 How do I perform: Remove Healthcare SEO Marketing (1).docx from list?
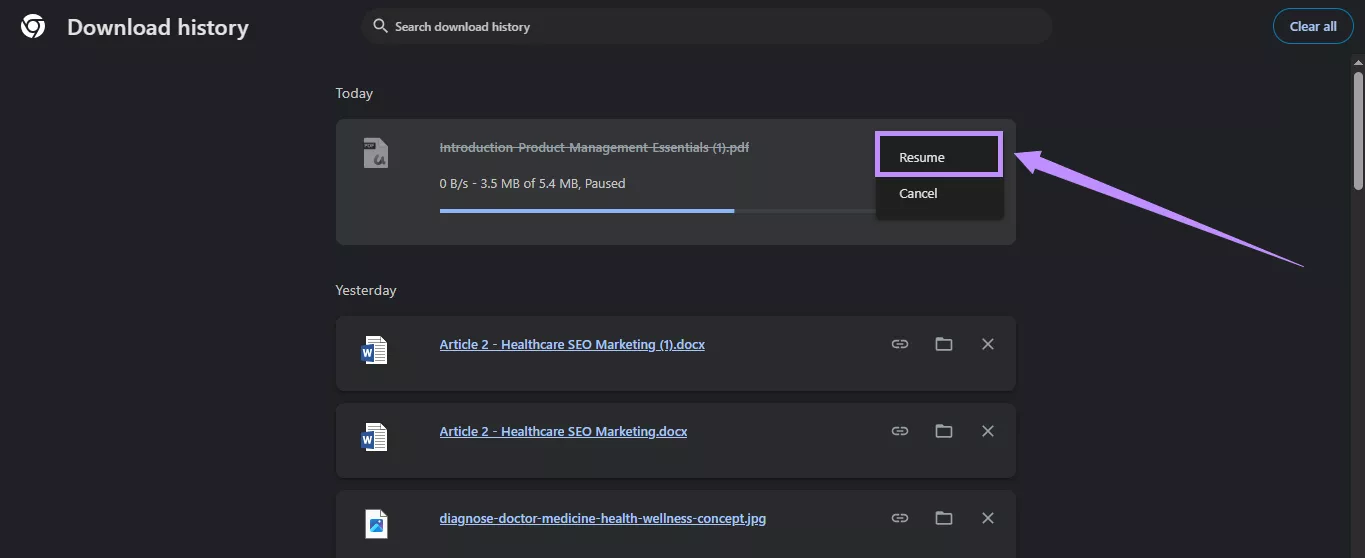[988, 344]
